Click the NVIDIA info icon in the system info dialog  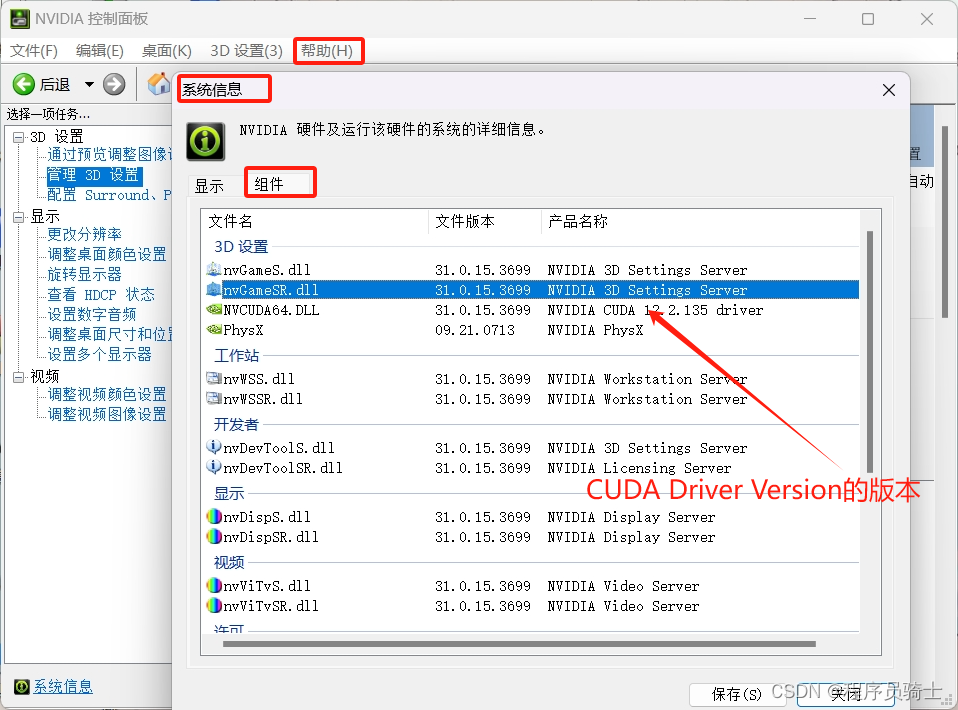(x=205, y=141)
